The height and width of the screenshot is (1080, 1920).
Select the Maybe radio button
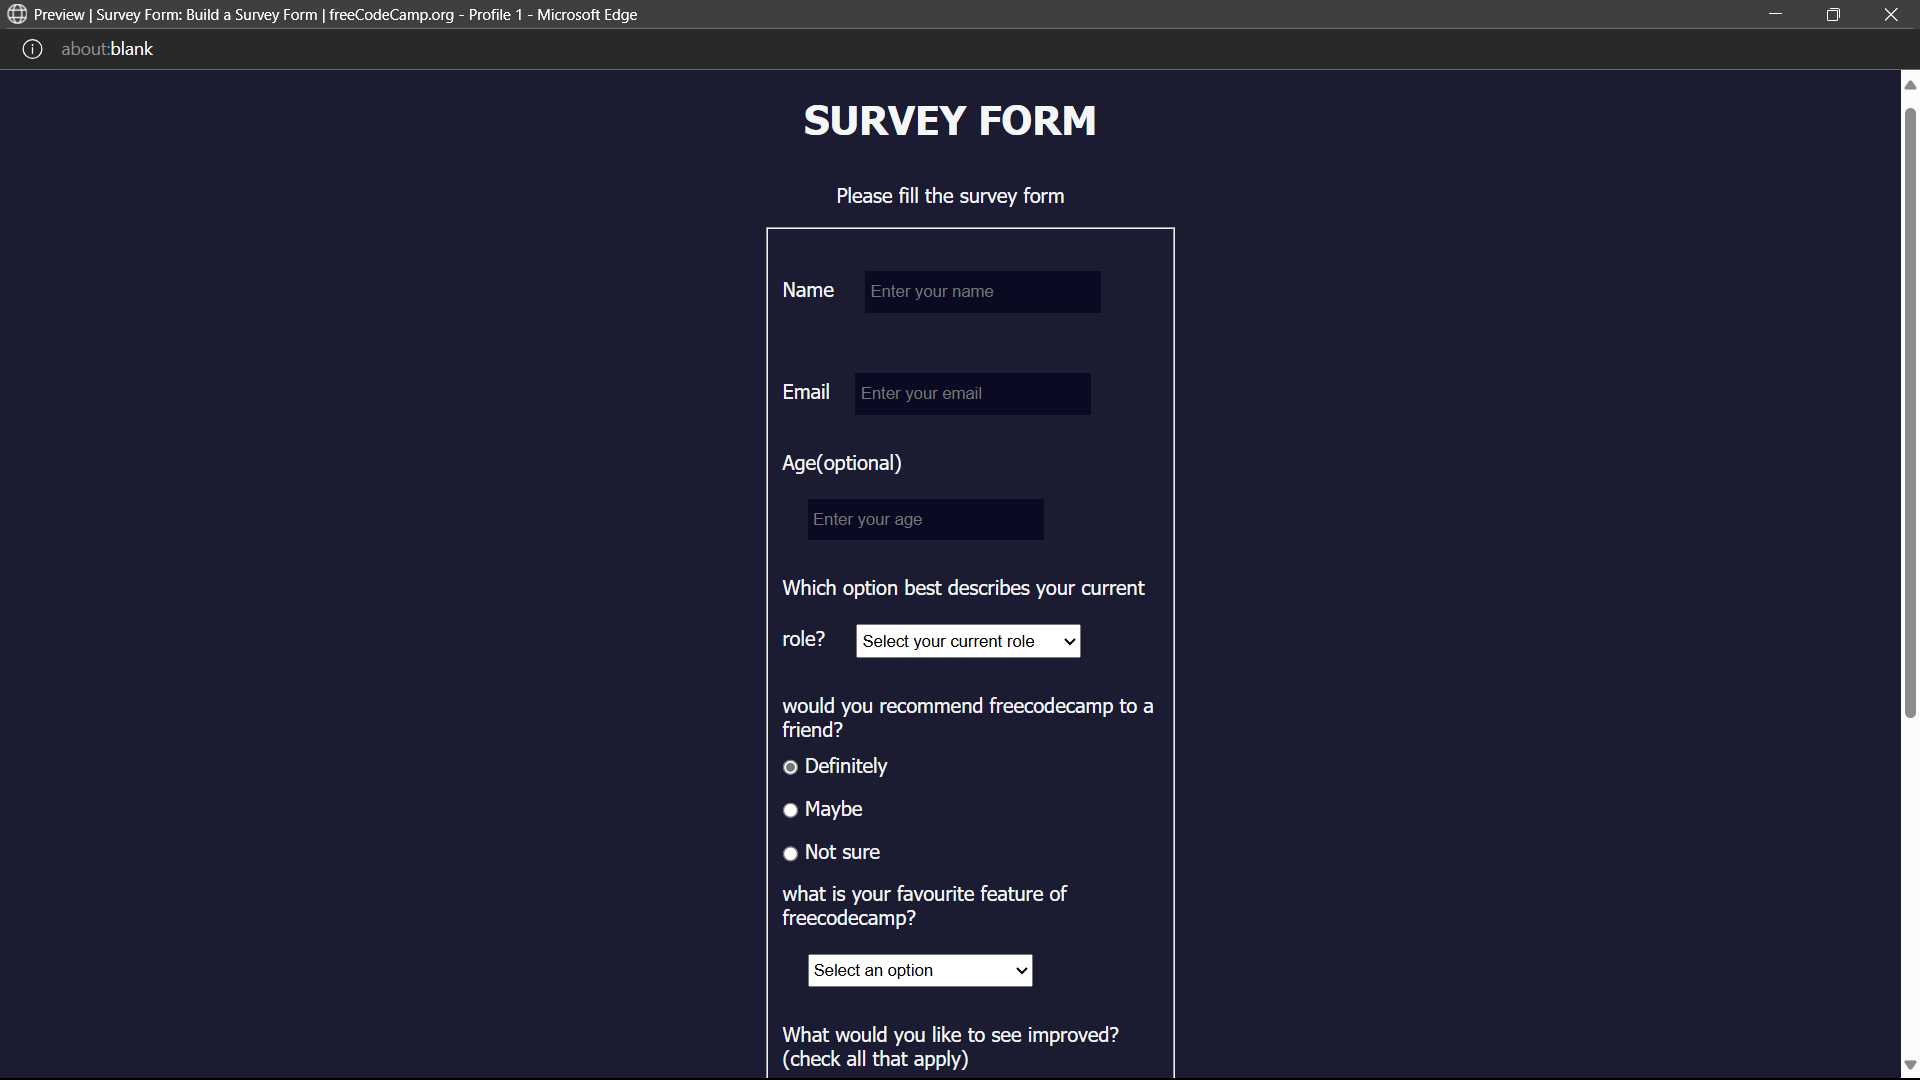pos(790,810)
